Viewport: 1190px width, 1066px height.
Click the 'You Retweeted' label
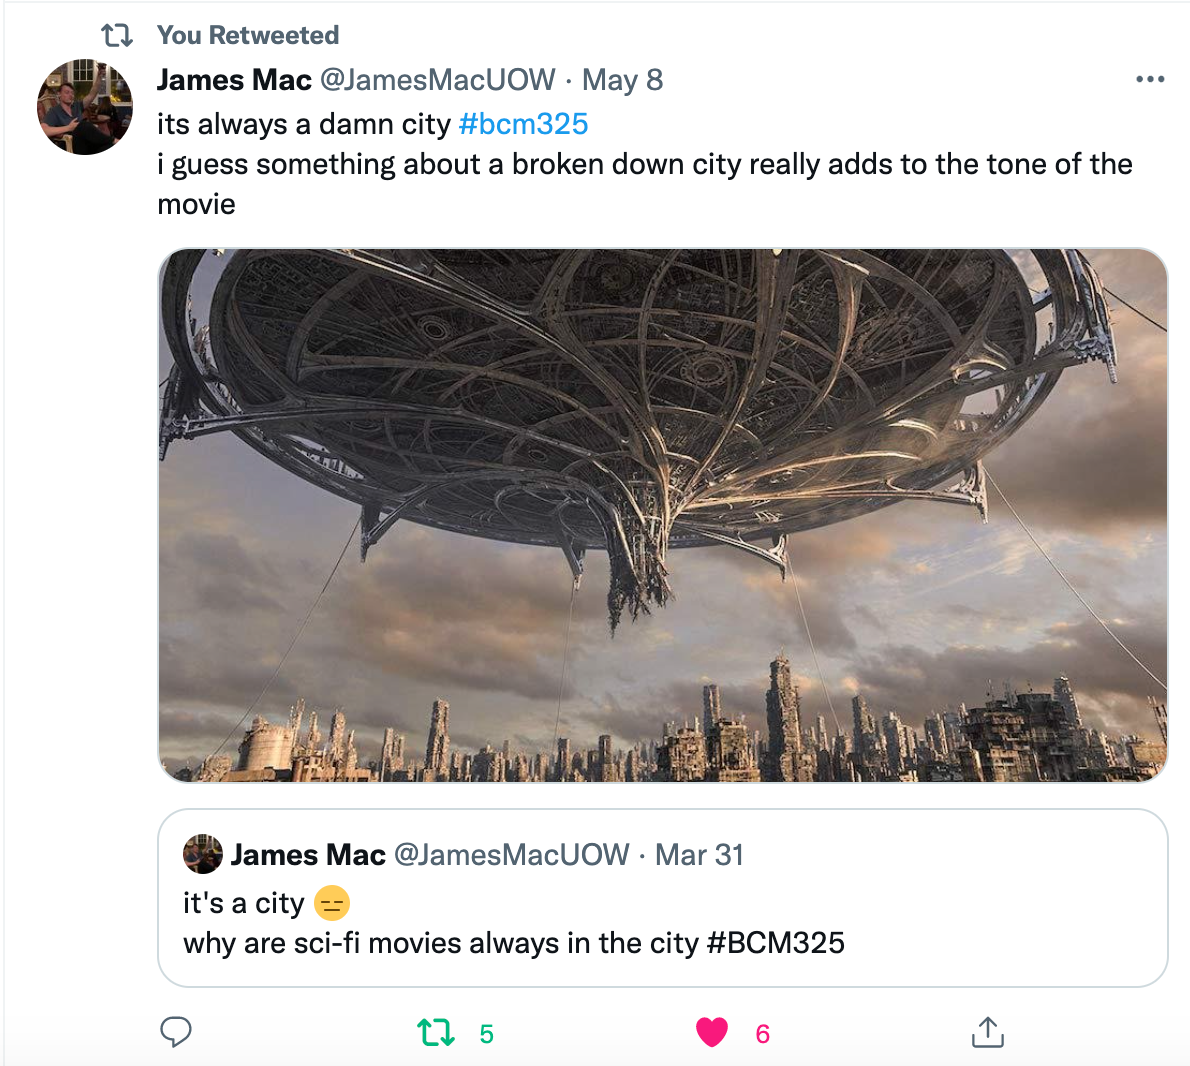(x=248, y=36)
